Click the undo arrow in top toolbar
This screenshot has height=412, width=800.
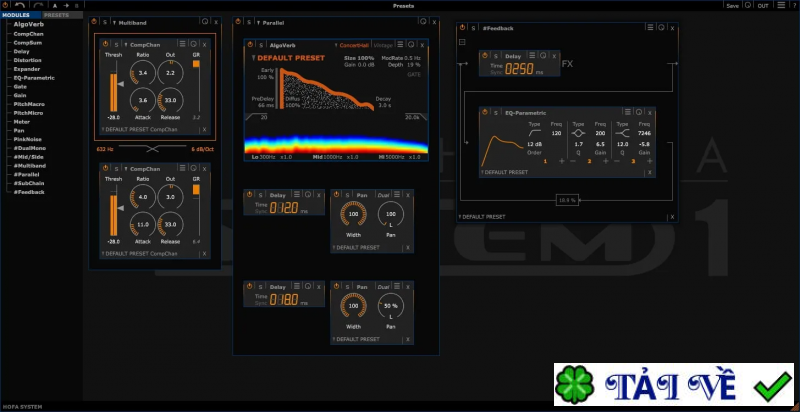[19, 5]
